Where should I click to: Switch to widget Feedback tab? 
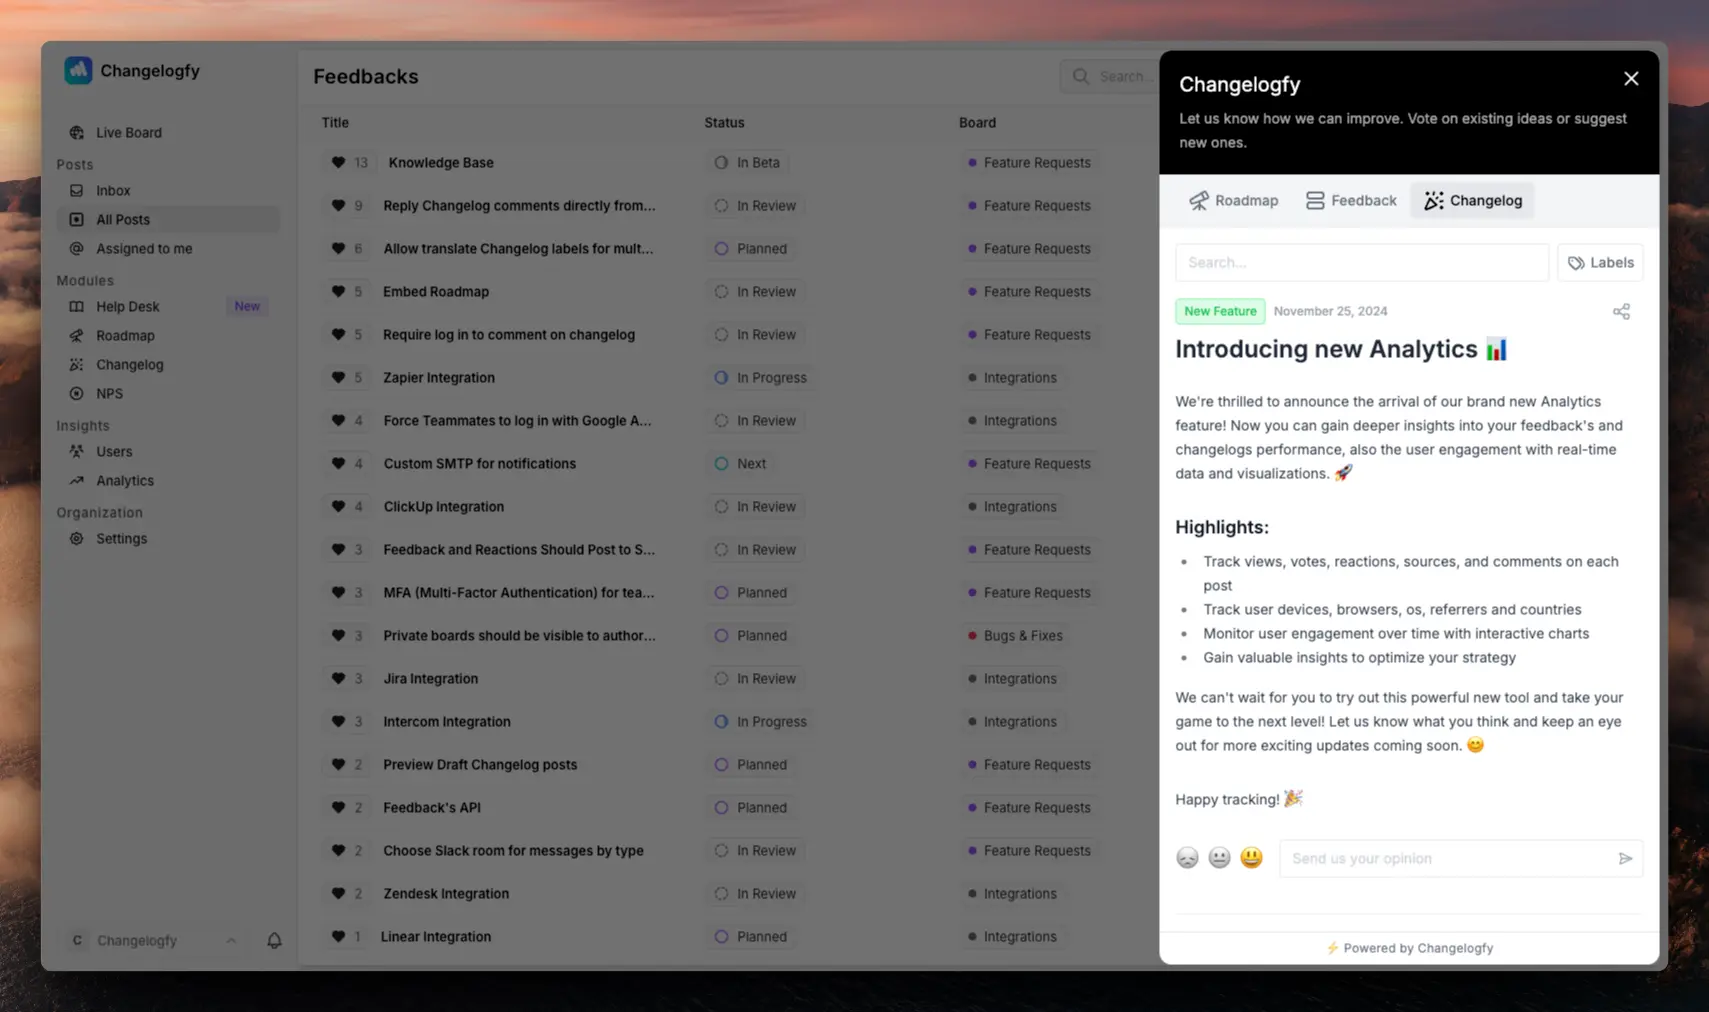(1351, 200)
